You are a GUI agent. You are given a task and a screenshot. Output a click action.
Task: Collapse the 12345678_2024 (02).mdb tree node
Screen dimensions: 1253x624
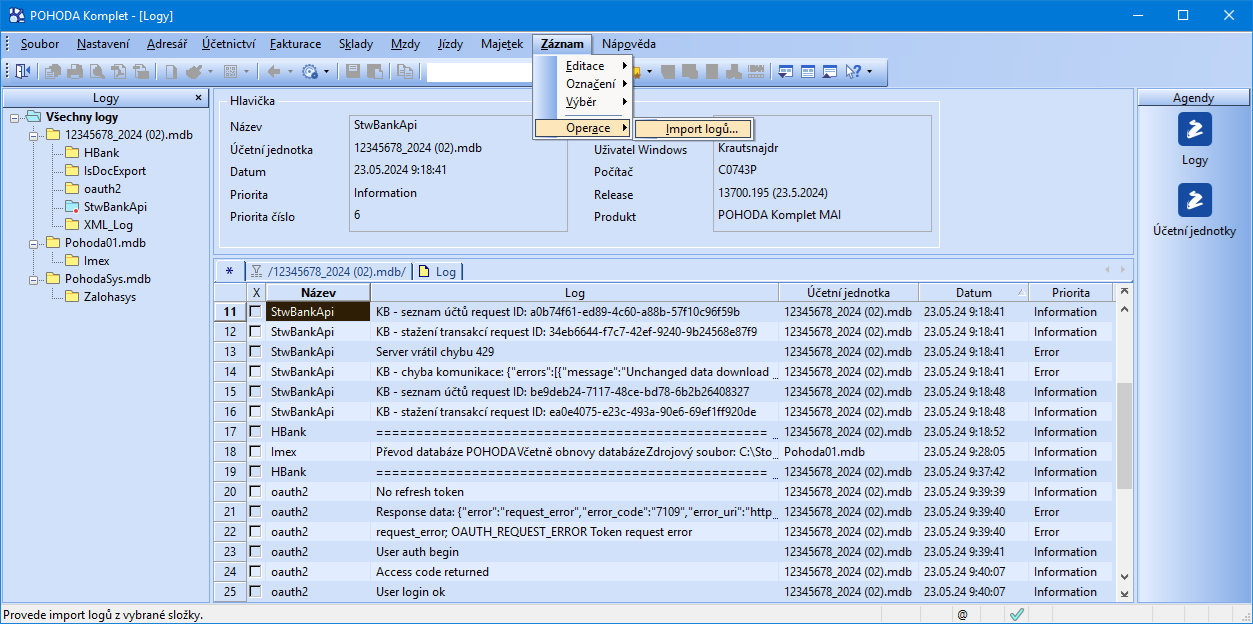[34, 135]
